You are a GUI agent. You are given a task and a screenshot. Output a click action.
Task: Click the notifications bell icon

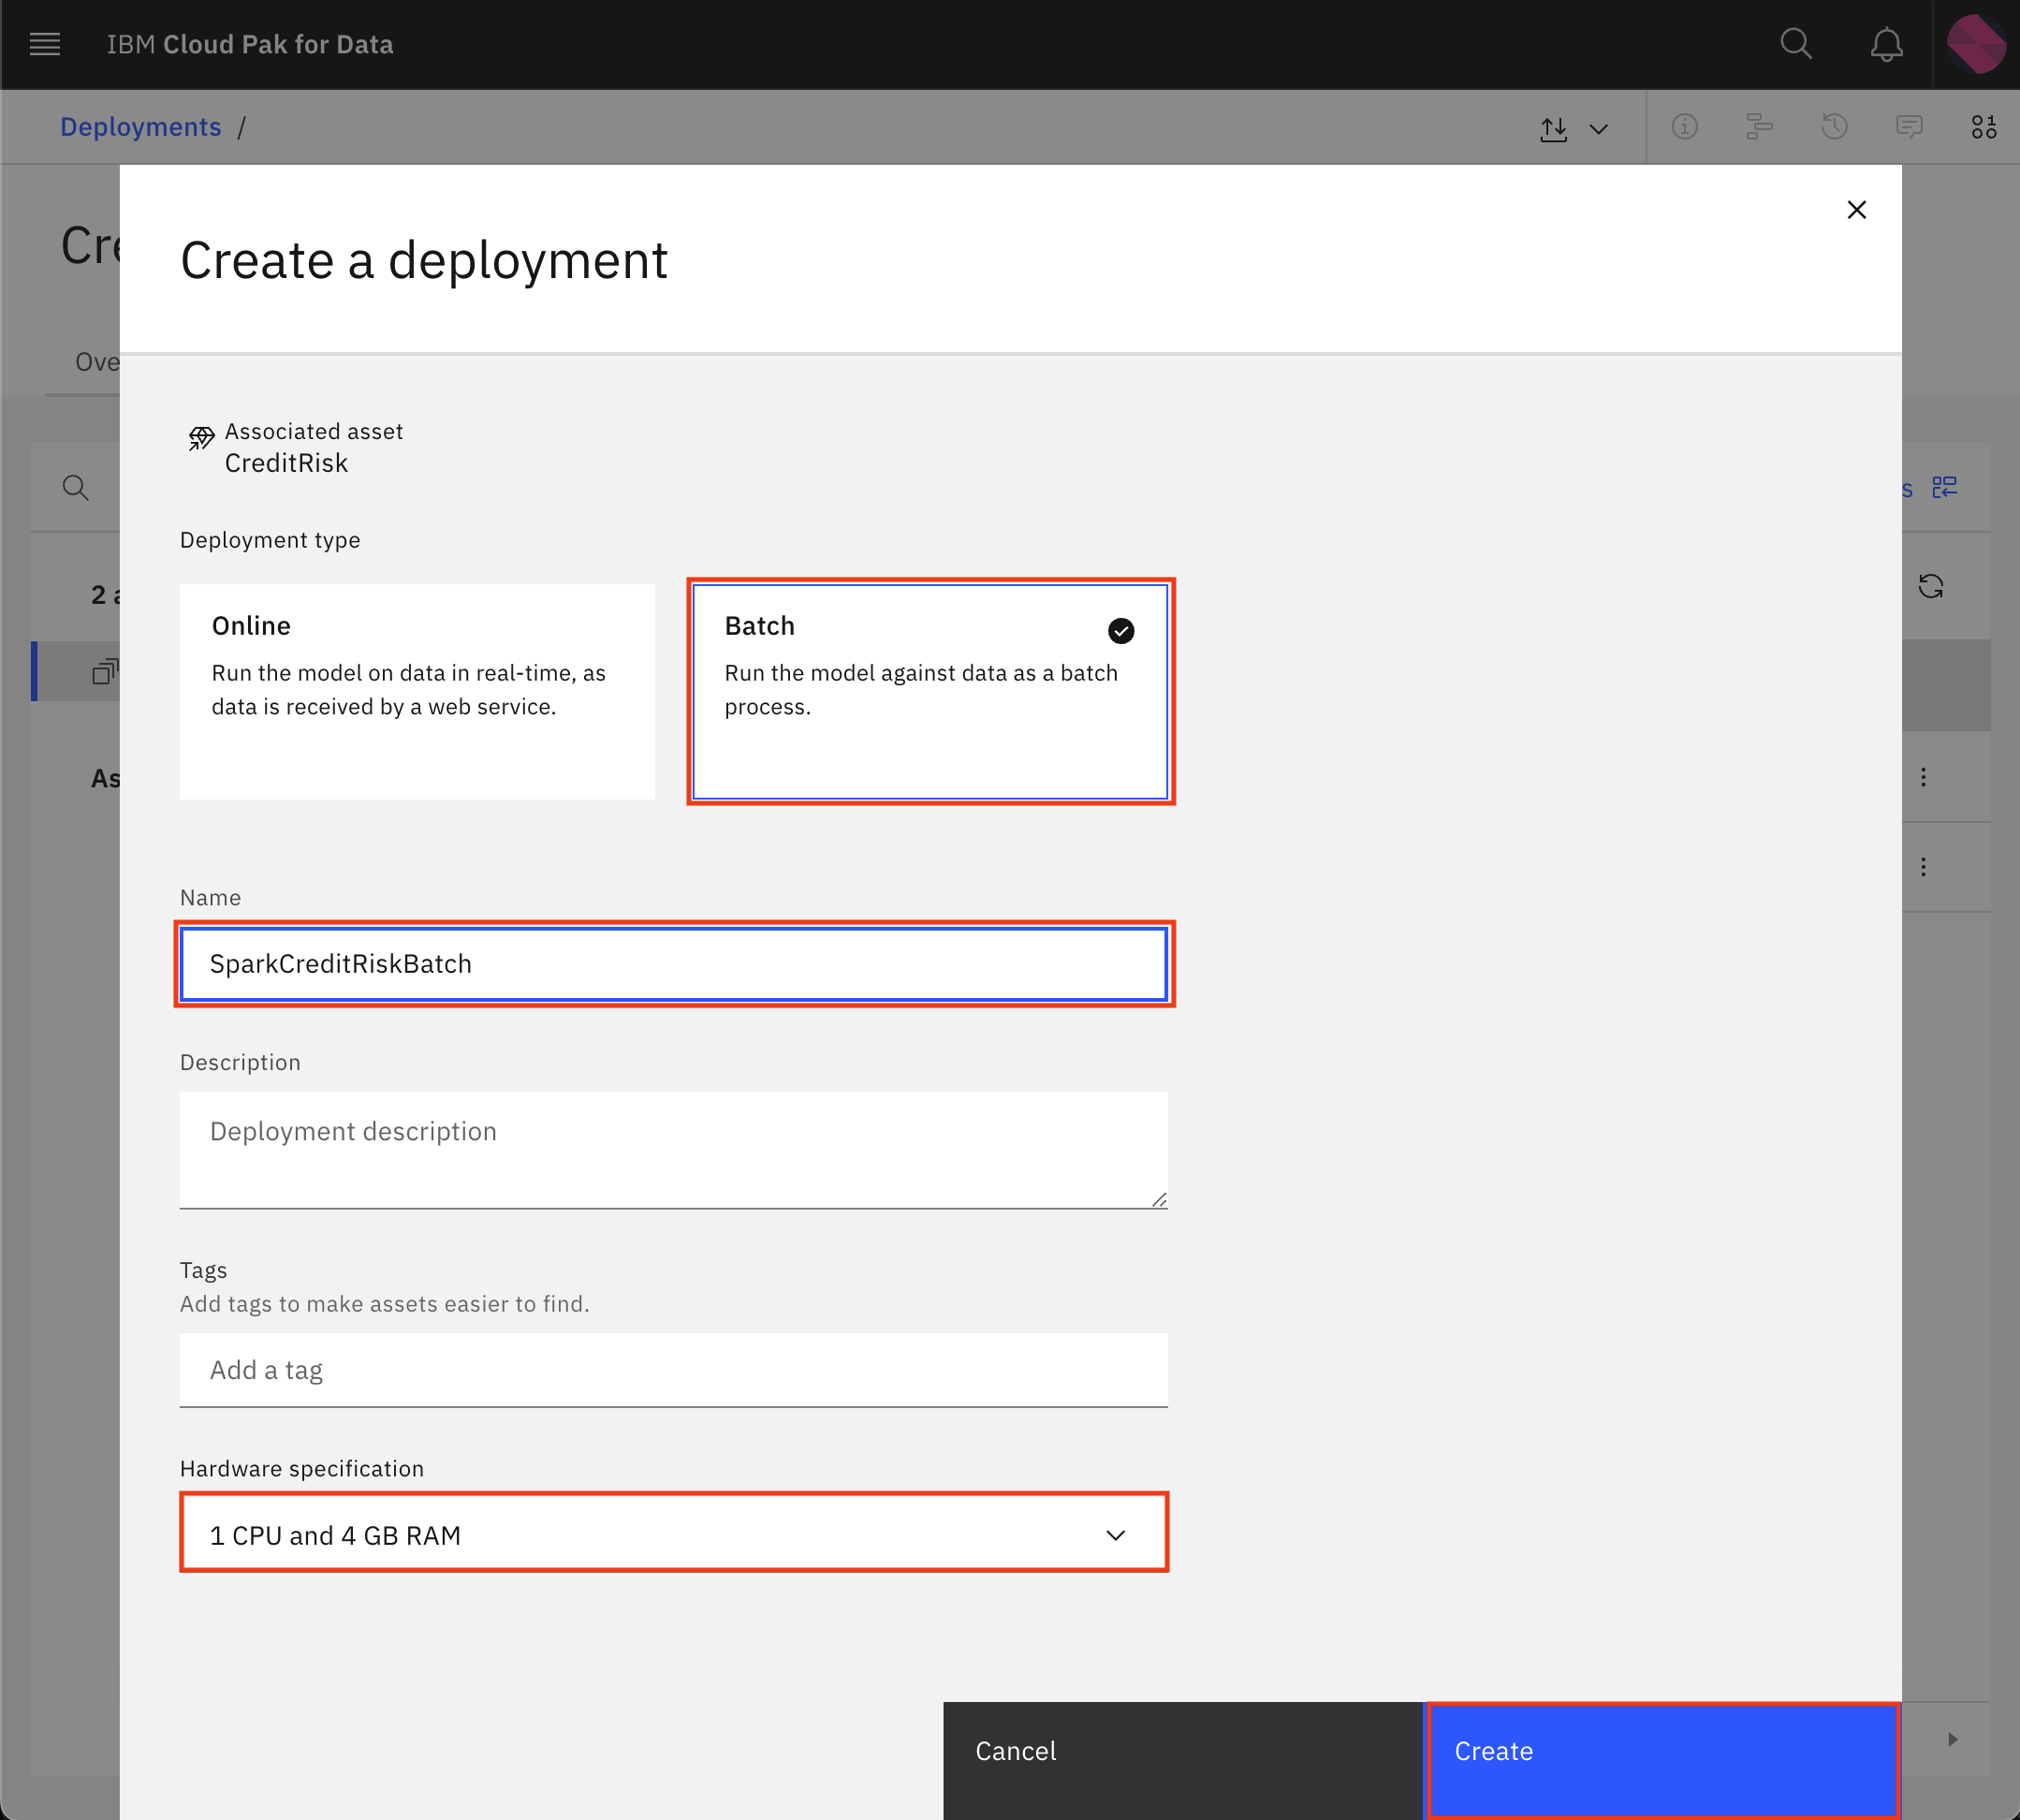coord(1888,44)
